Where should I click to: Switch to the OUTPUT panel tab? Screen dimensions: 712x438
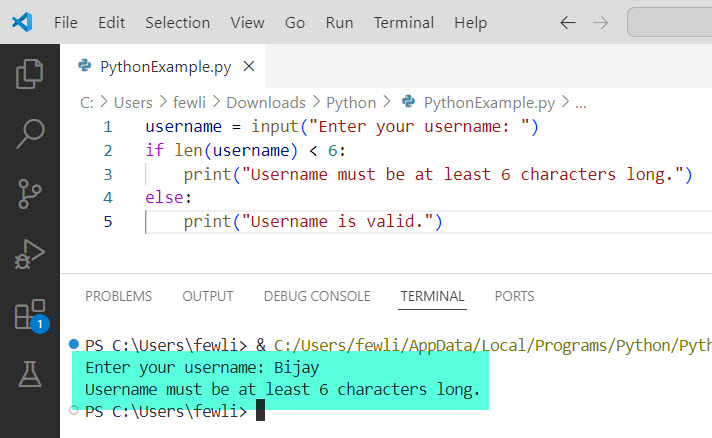click(x=208, y=296)
